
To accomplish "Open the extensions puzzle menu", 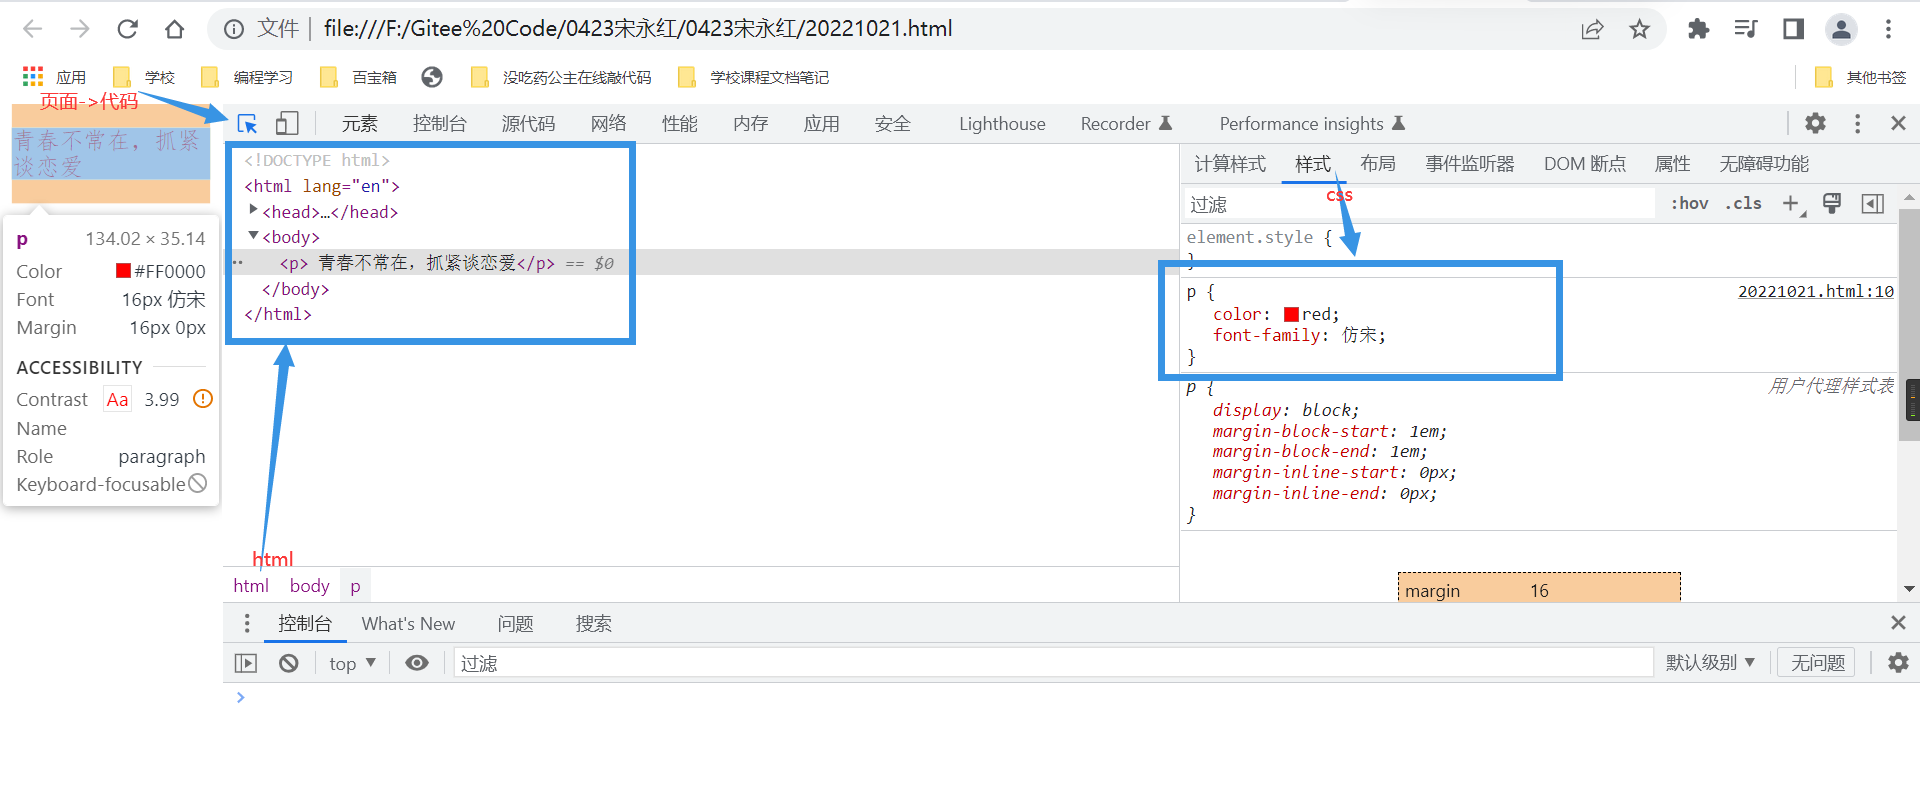I will pos(1698,29).
